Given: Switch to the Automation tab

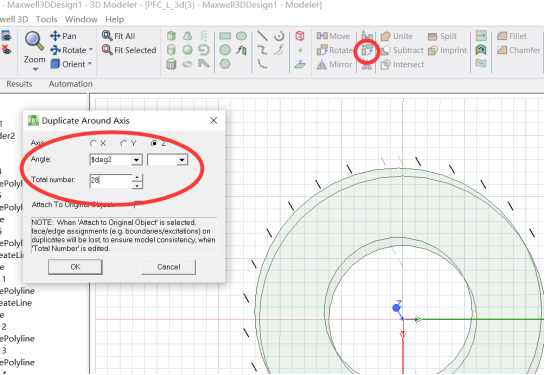Looking at the screenshot, I should (x=71, y=84).
